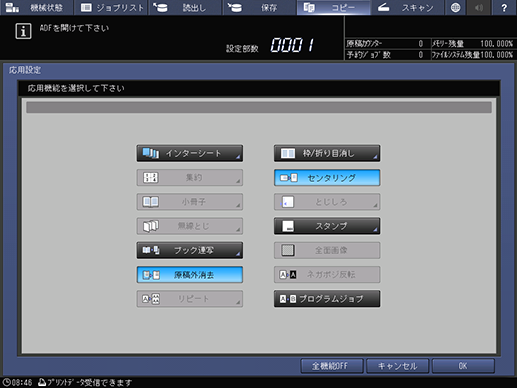The image size is (517, 388).
Task: Click the 保存 disk icon
Action: [235, 7]
